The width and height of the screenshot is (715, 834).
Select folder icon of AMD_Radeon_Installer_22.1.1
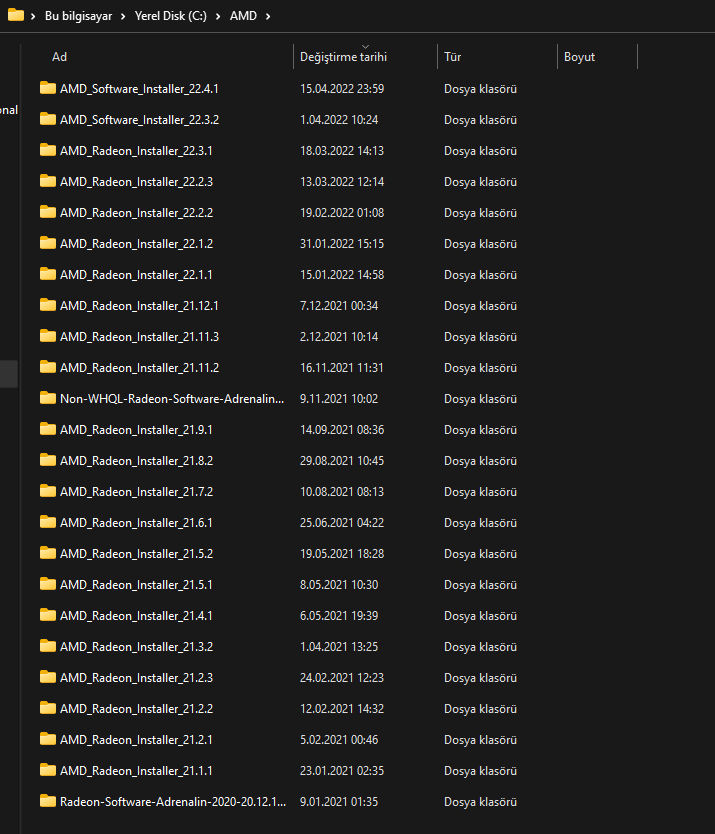tap(48, 274)
